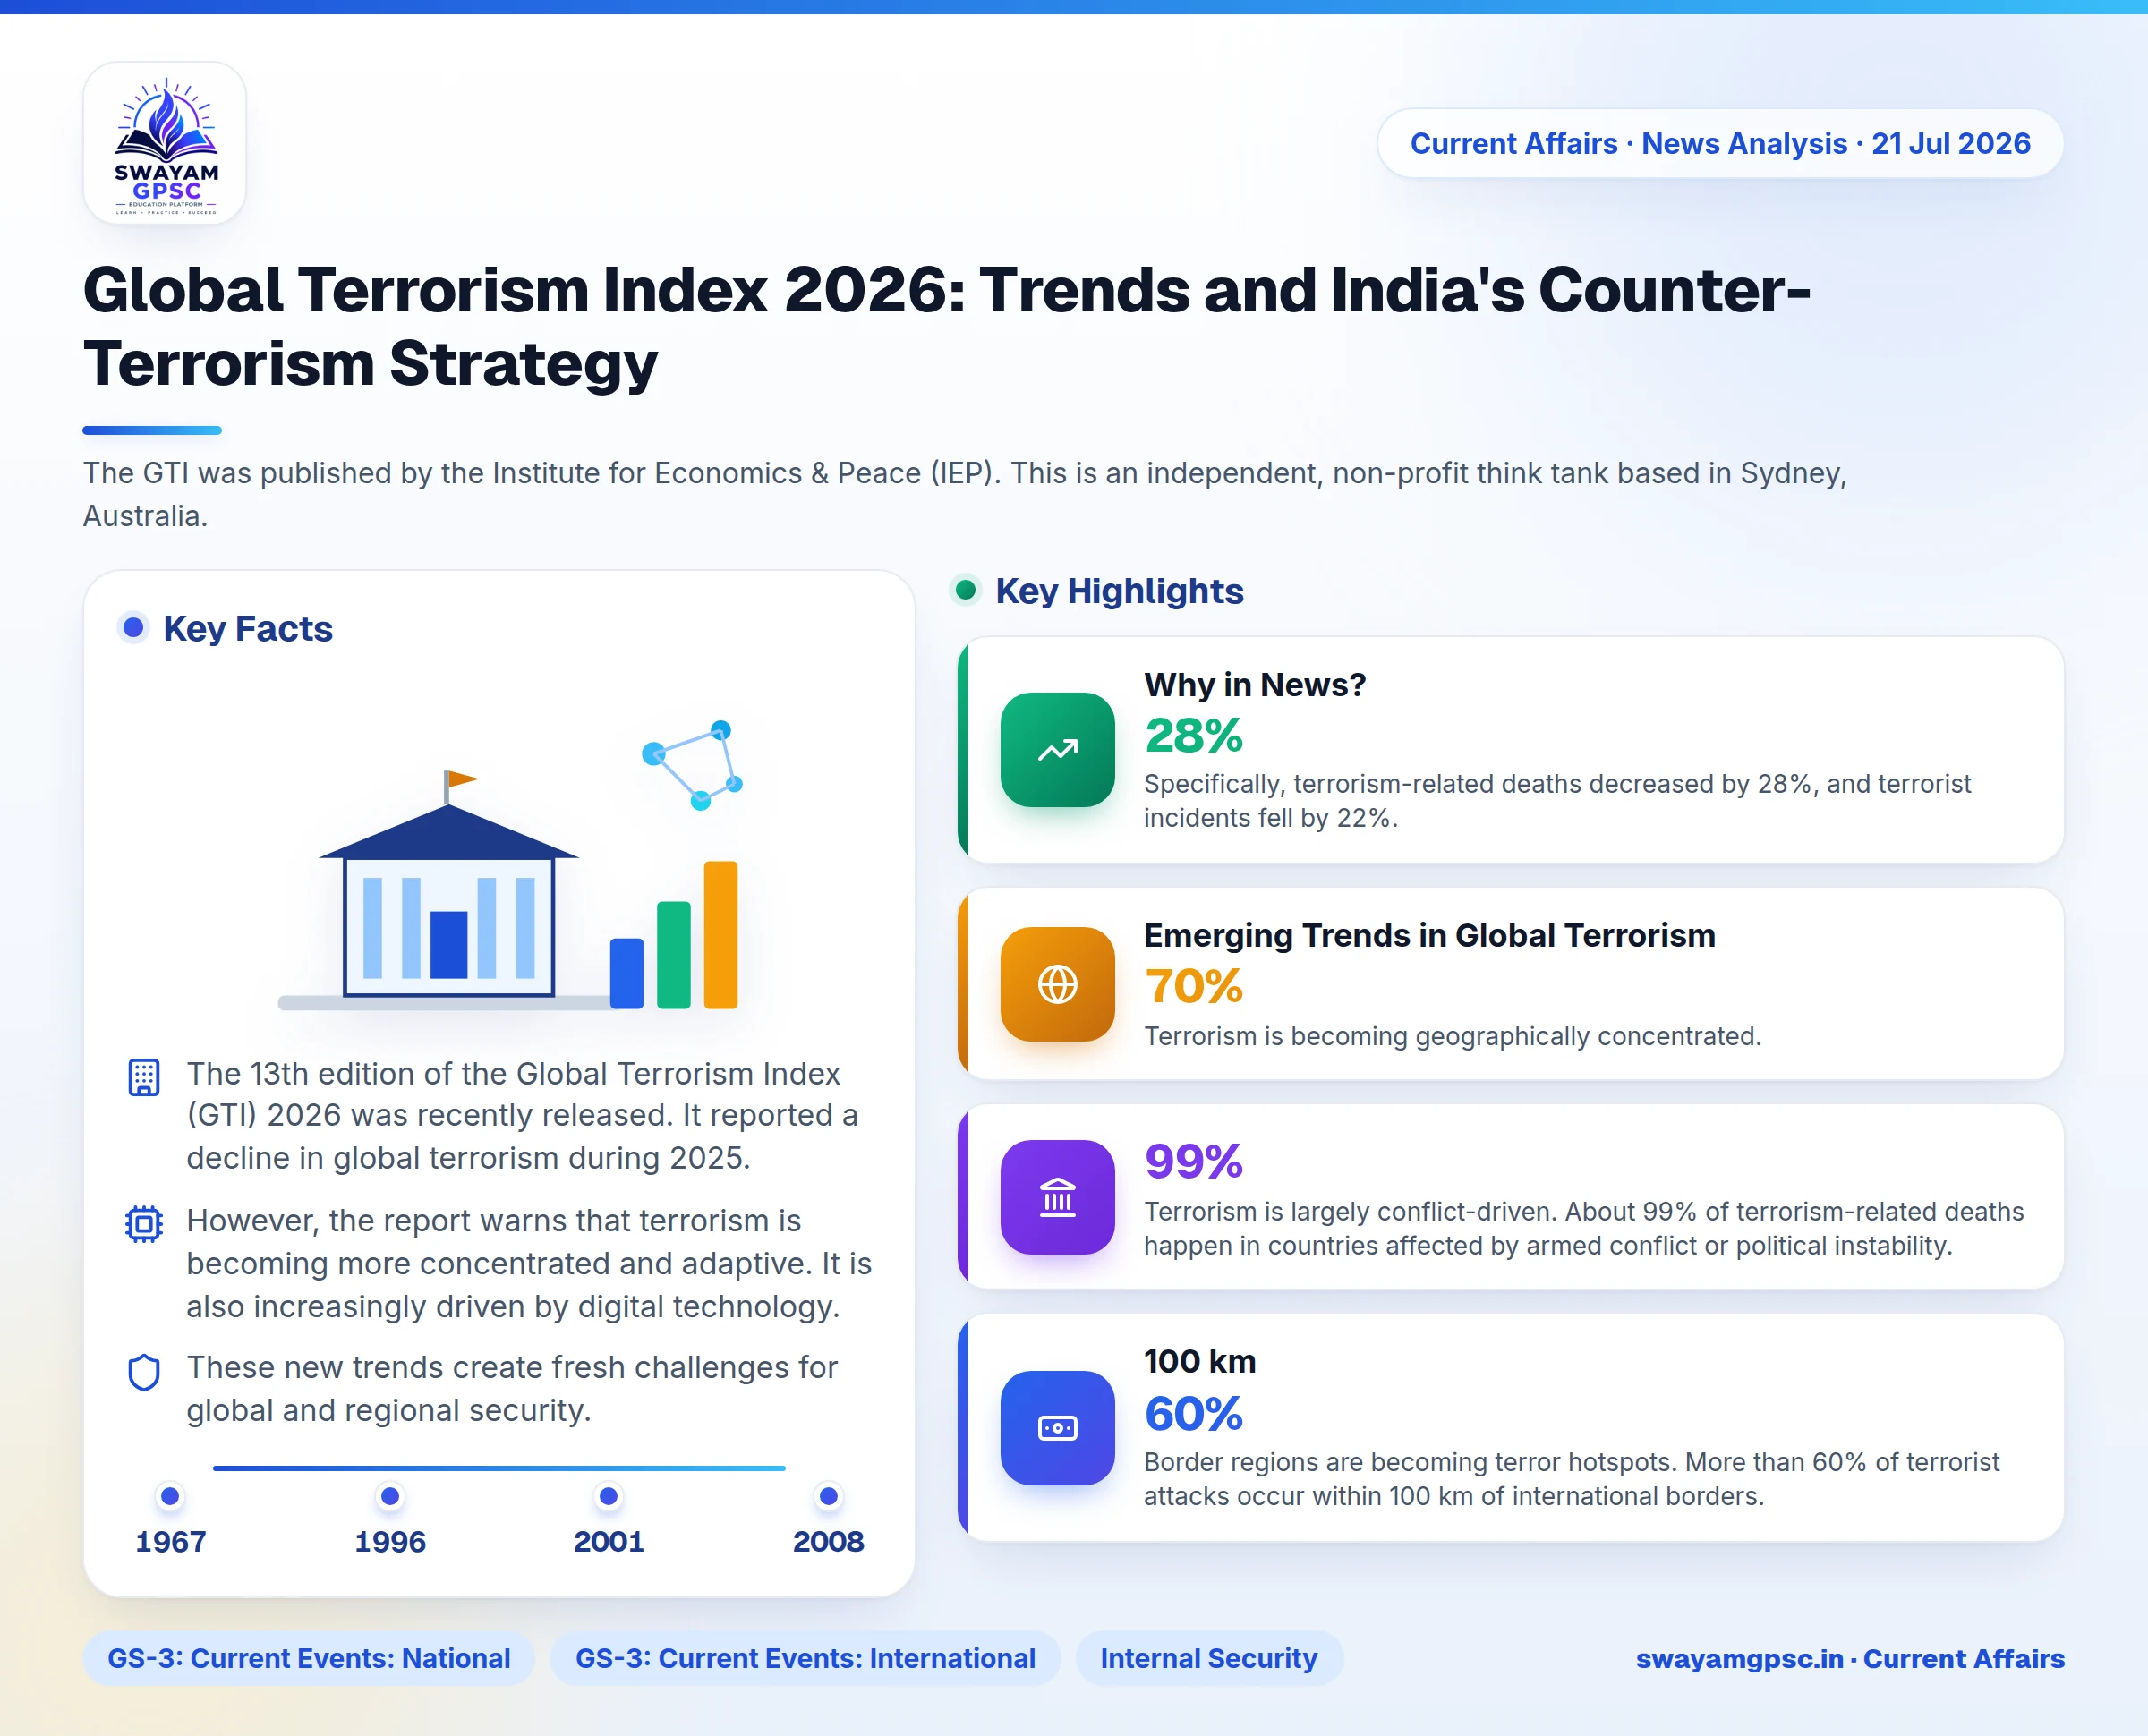Select the 2001 timeline marker
Screen dimensions: 2148x1736
pyautogui.click(x=608, y=1496)
